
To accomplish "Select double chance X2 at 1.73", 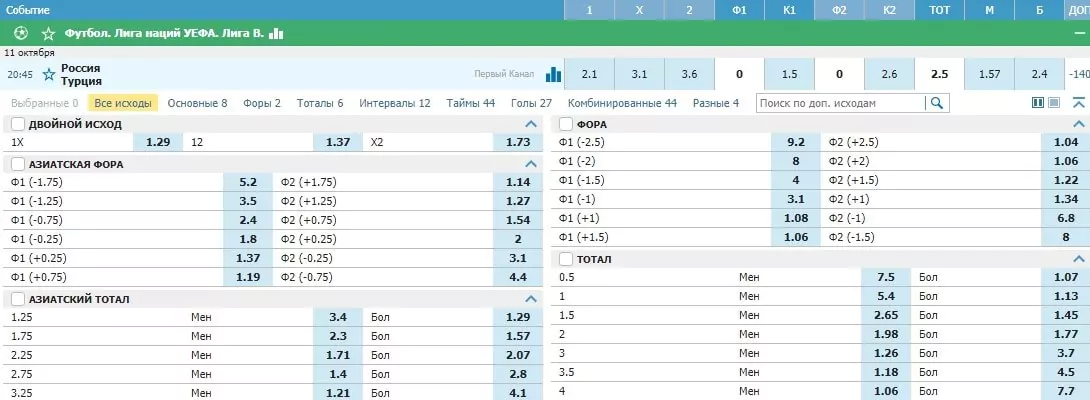I will [x=518, y=142].
